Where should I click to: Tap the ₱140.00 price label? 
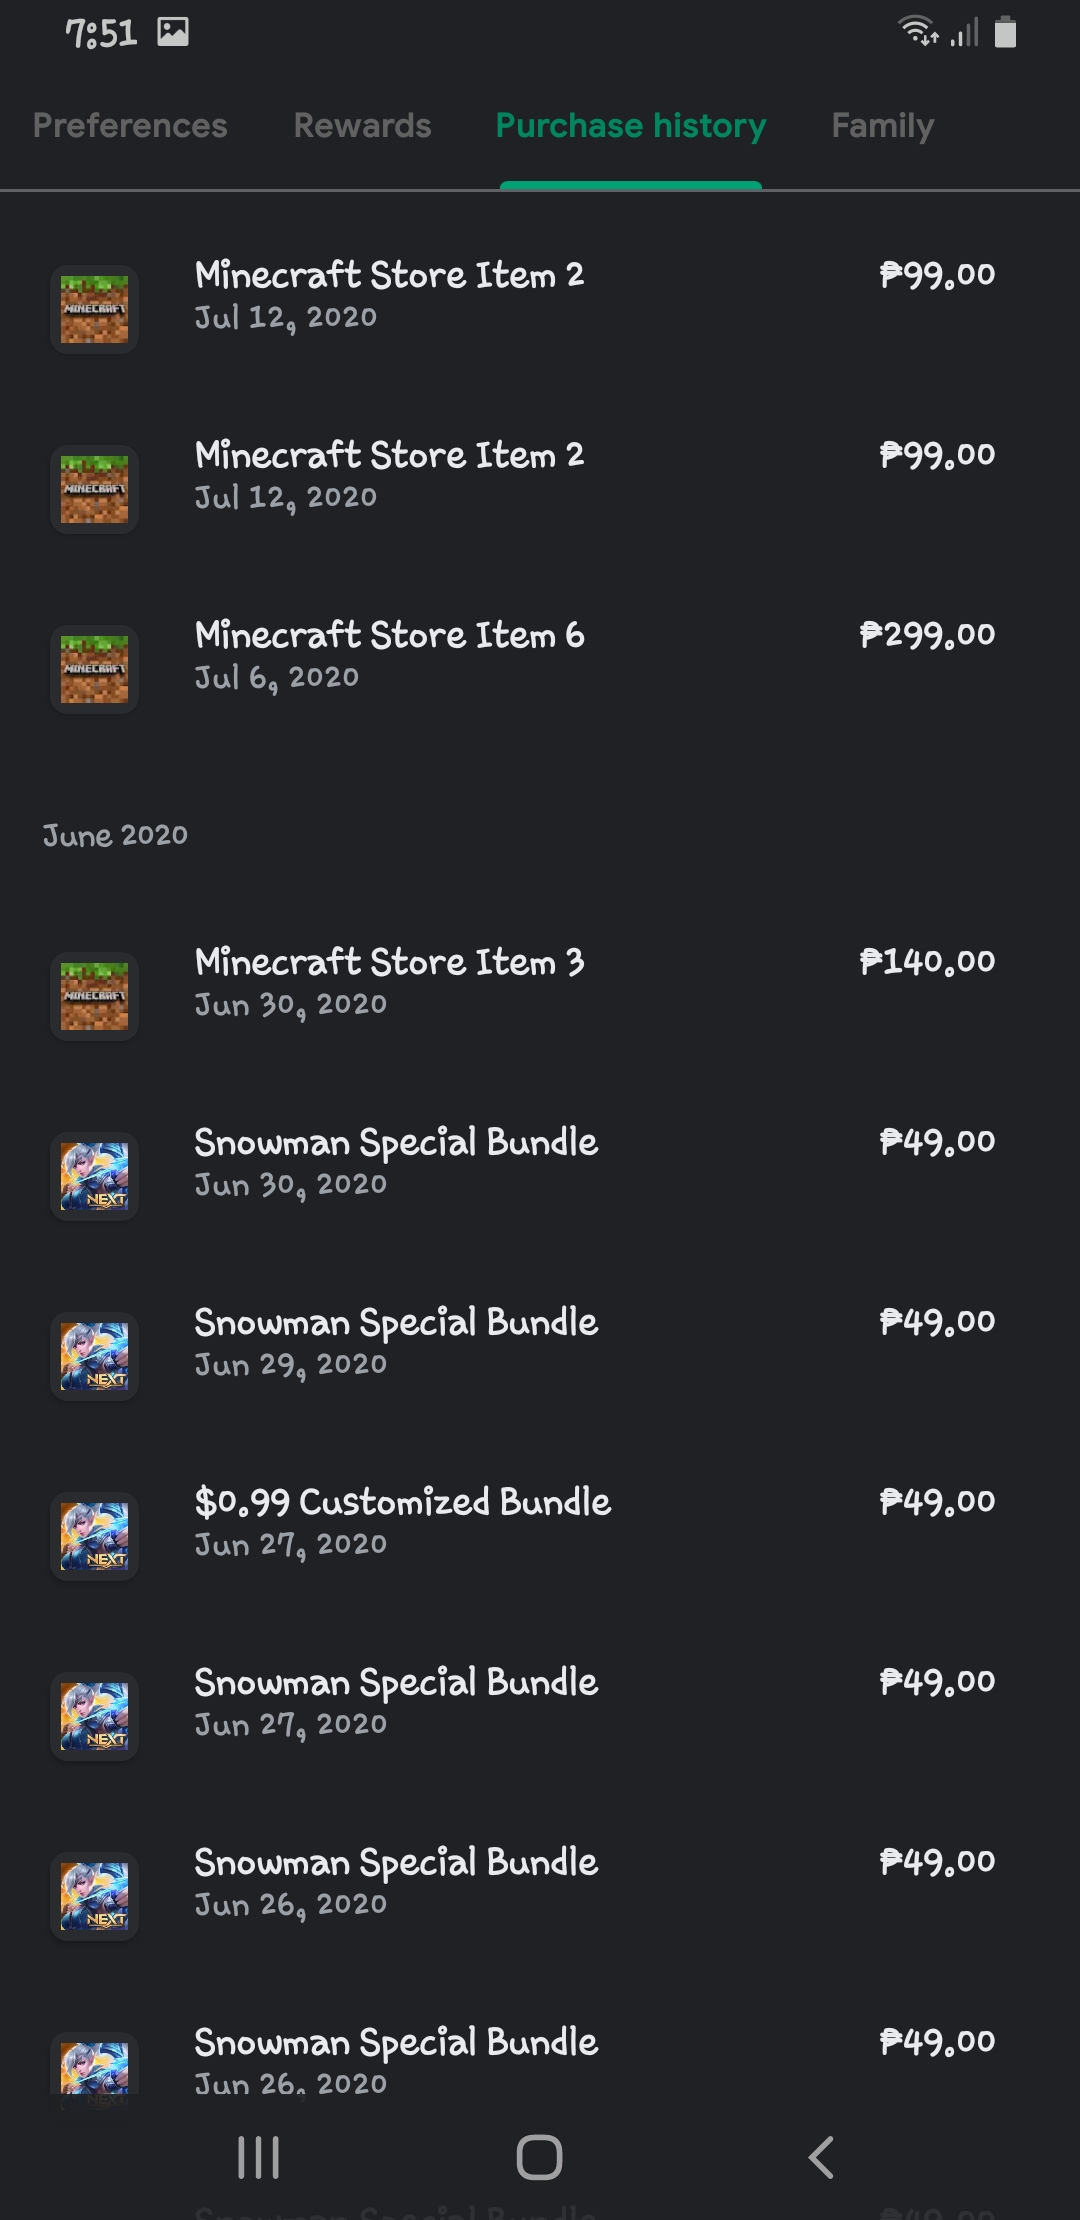(927, 962)
